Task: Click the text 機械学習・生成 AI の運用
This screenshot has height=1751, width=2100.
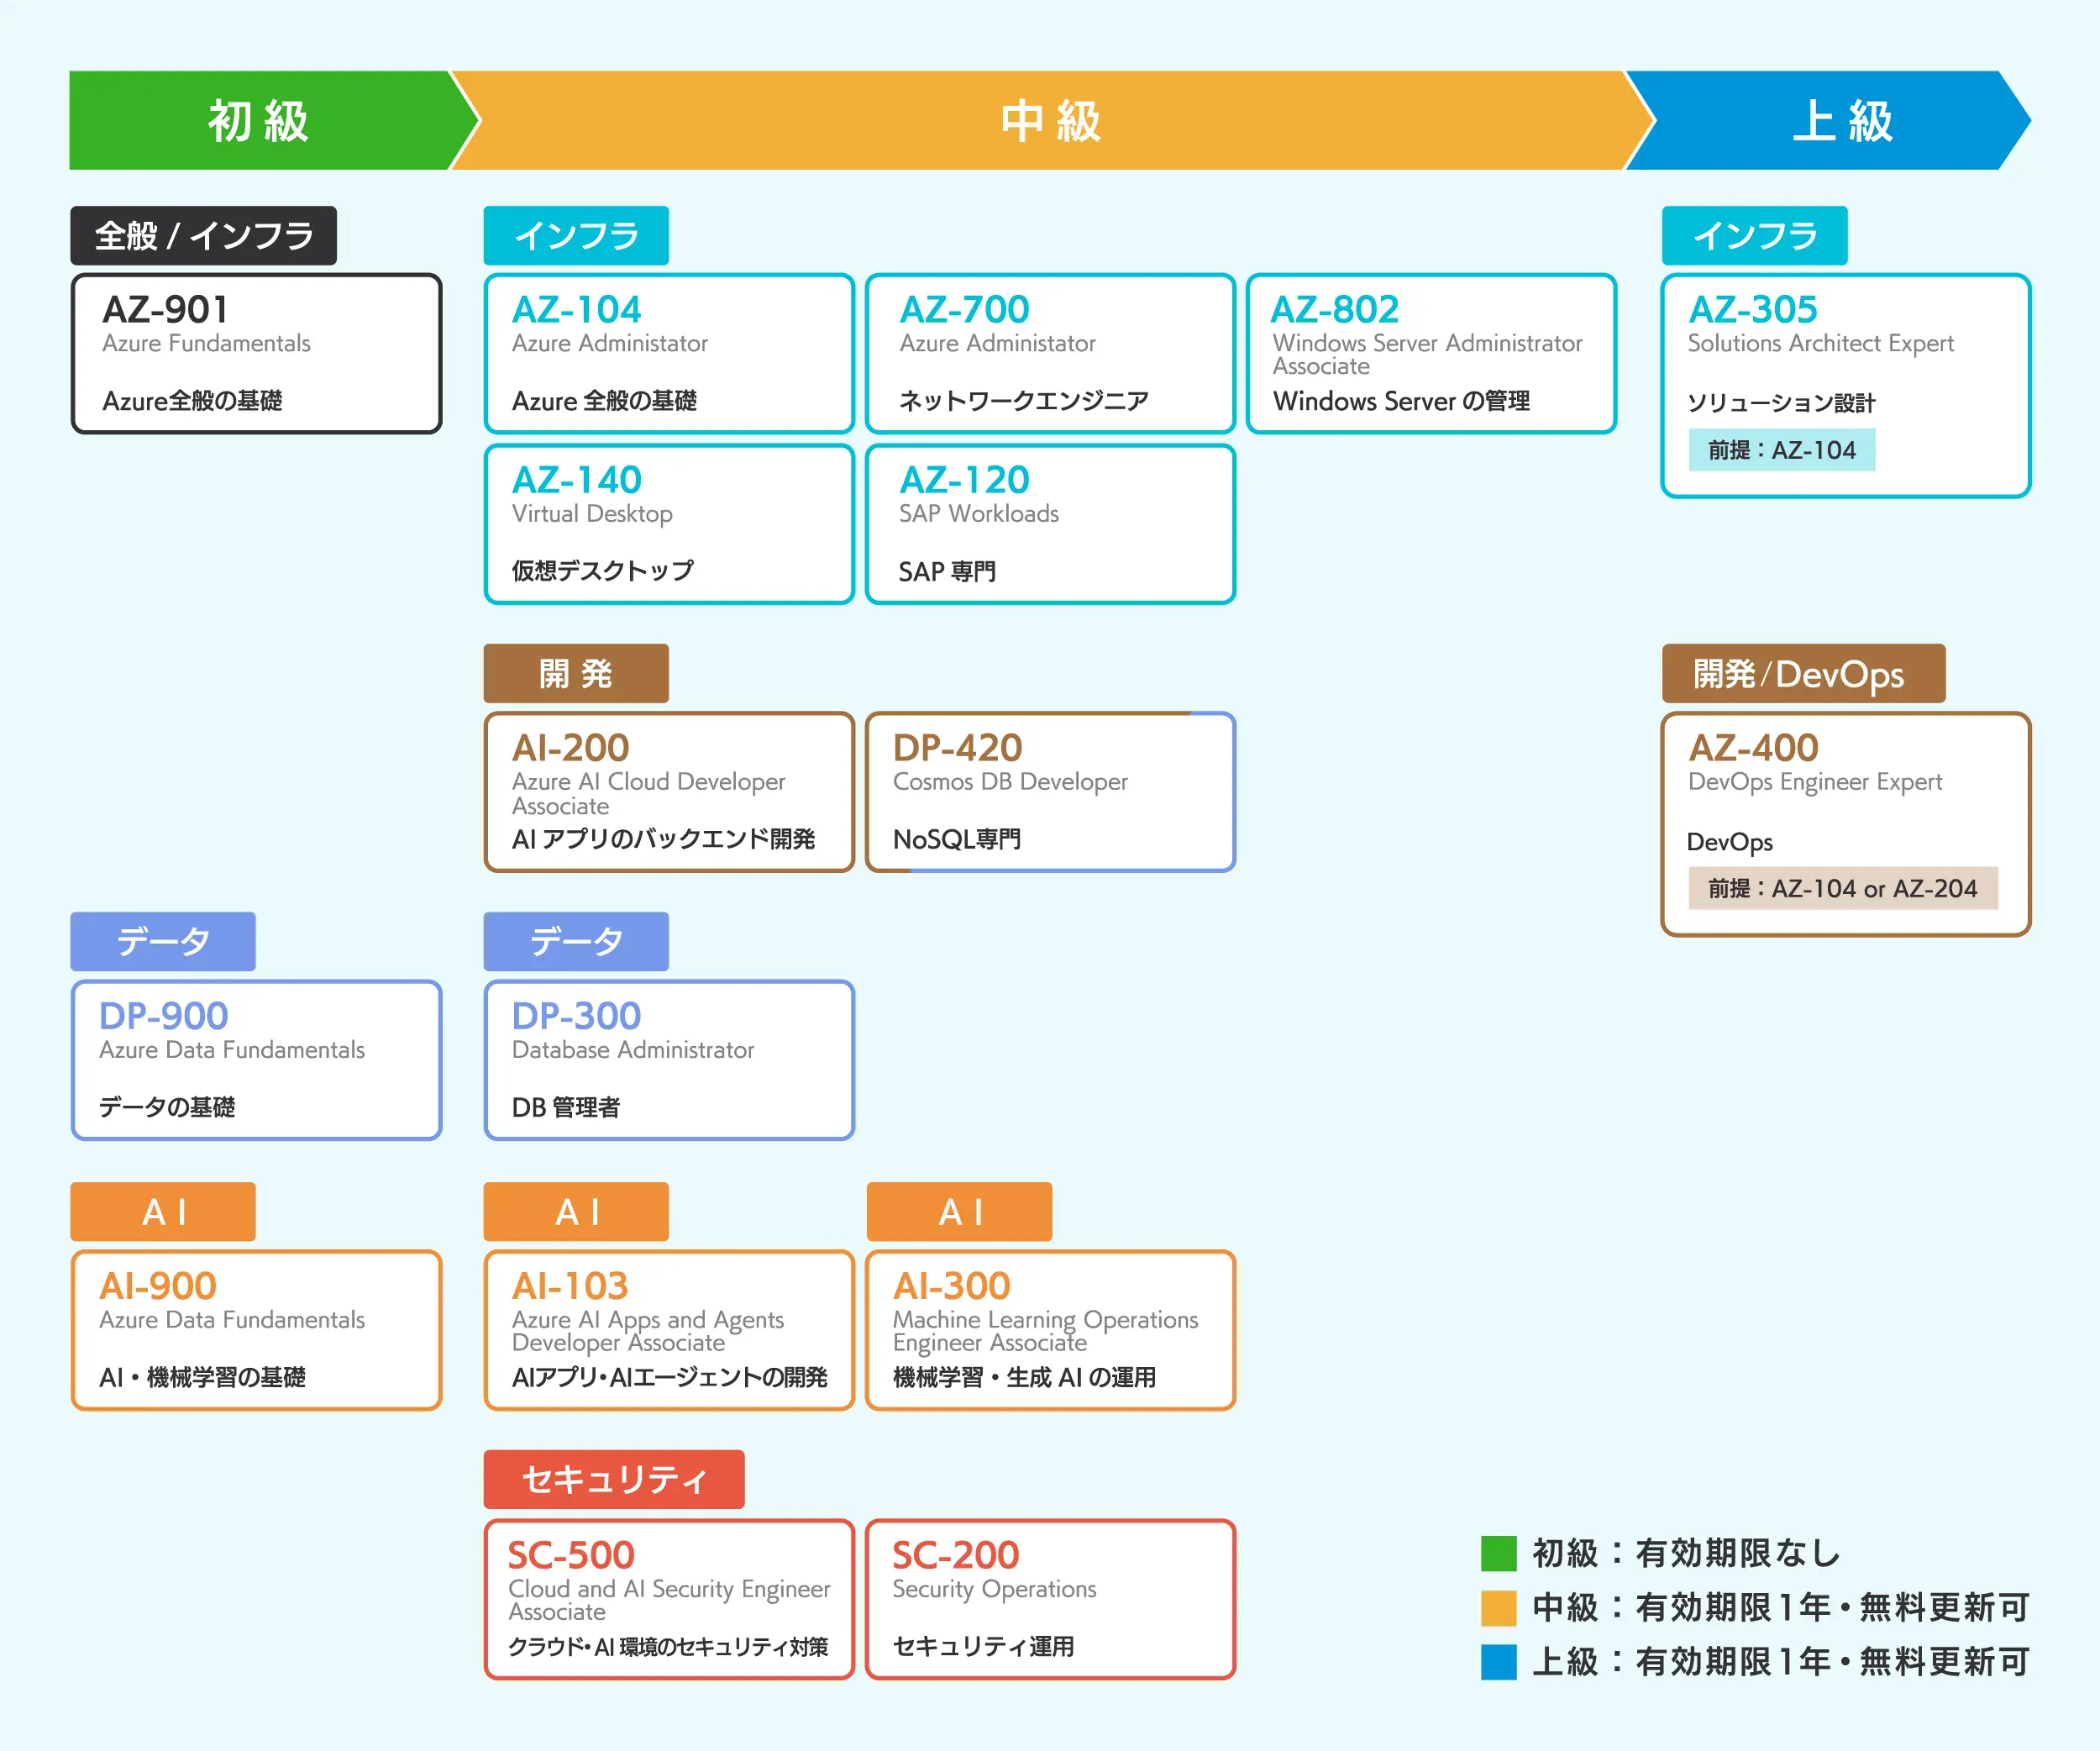Action: 1024,1377
